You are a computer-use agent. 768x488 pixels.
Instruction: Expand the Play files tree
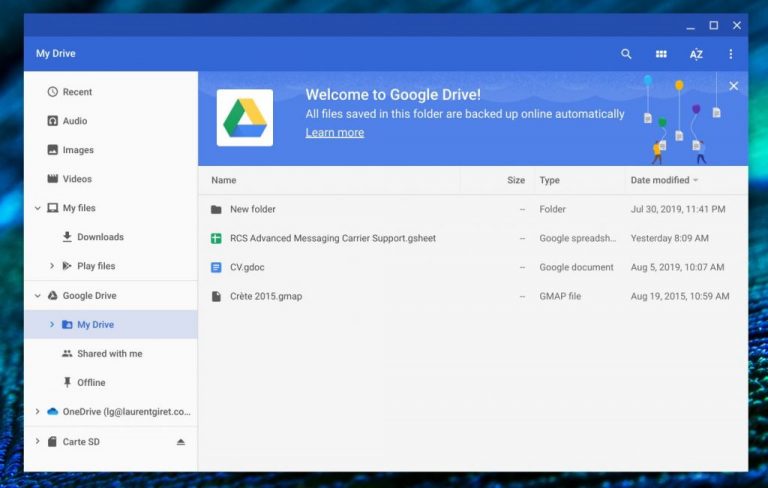click(52, 266)
